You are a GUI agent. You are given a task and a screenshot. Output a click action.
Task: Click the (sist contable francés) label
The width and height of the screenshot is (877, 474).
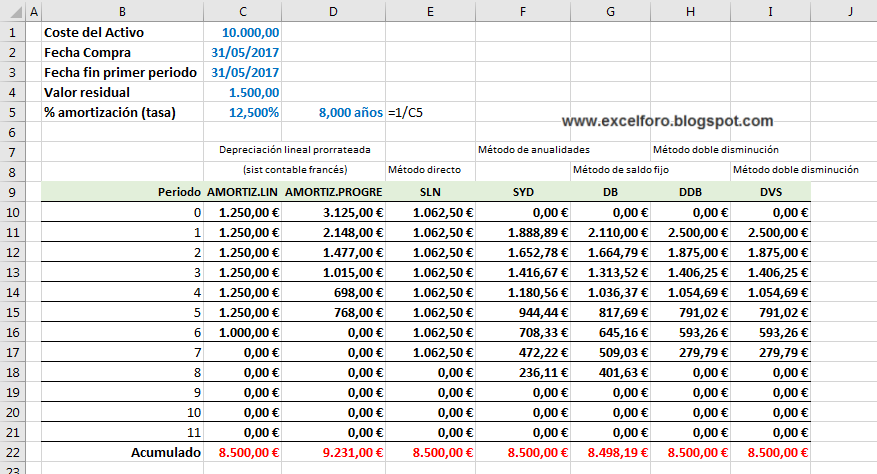(295, 170)
